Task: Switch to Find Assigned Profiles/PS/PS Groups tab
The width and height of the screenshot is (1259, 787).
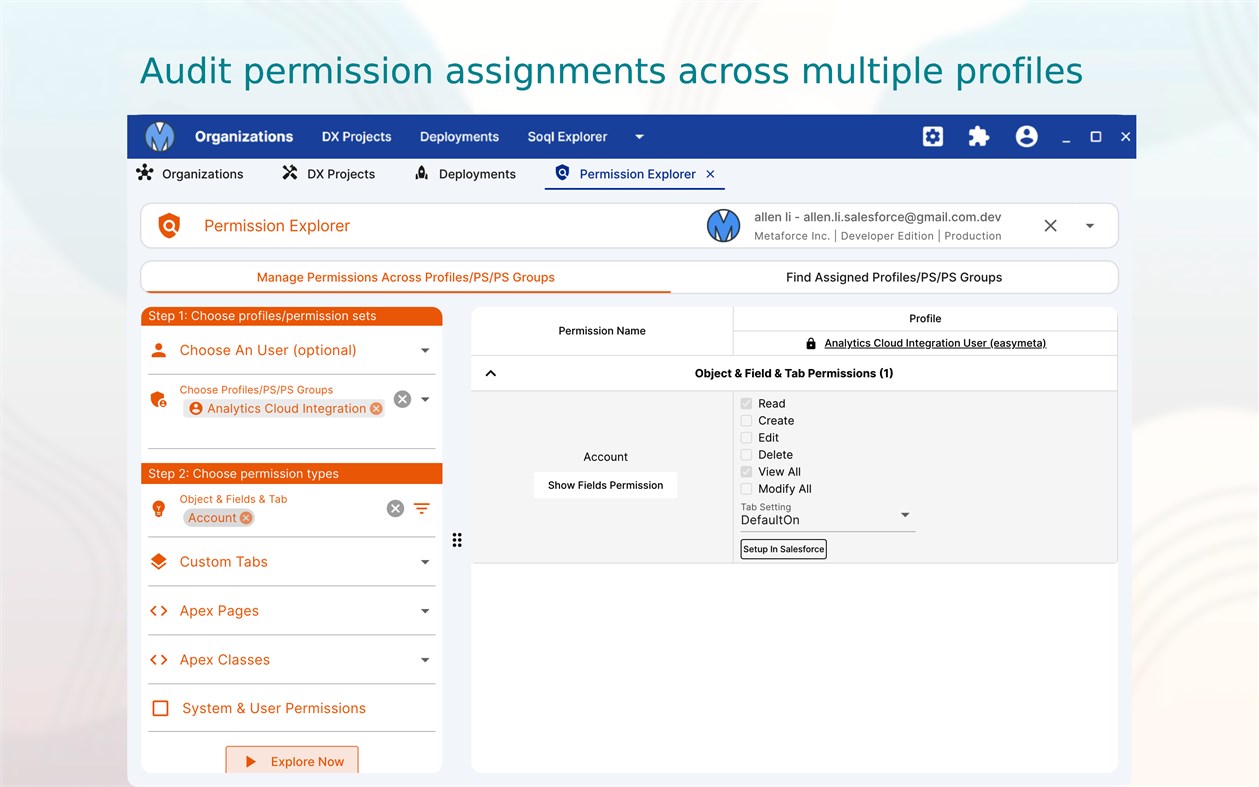Action: [x=894, y=277]
